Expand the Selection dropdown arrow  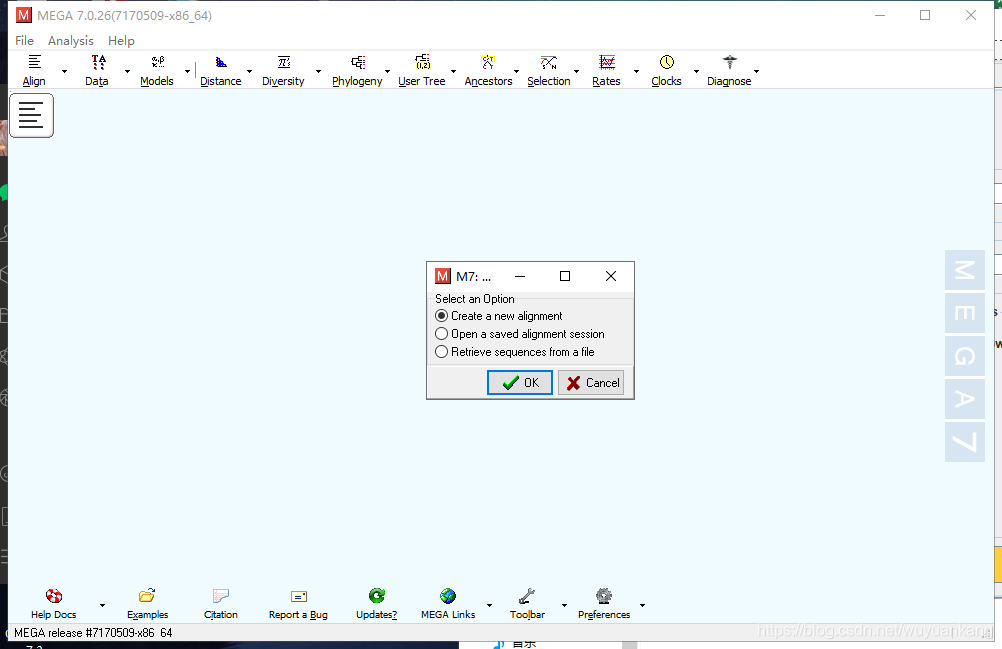576,72
